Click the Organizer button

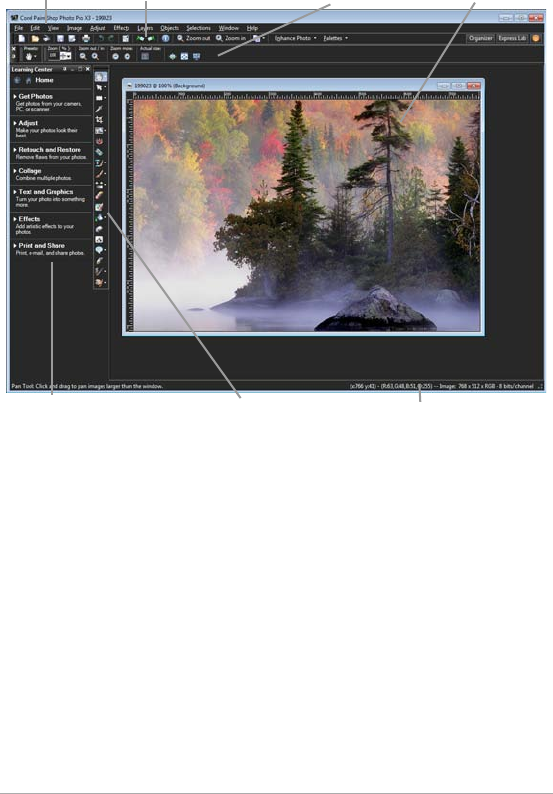tap(481, 38)
